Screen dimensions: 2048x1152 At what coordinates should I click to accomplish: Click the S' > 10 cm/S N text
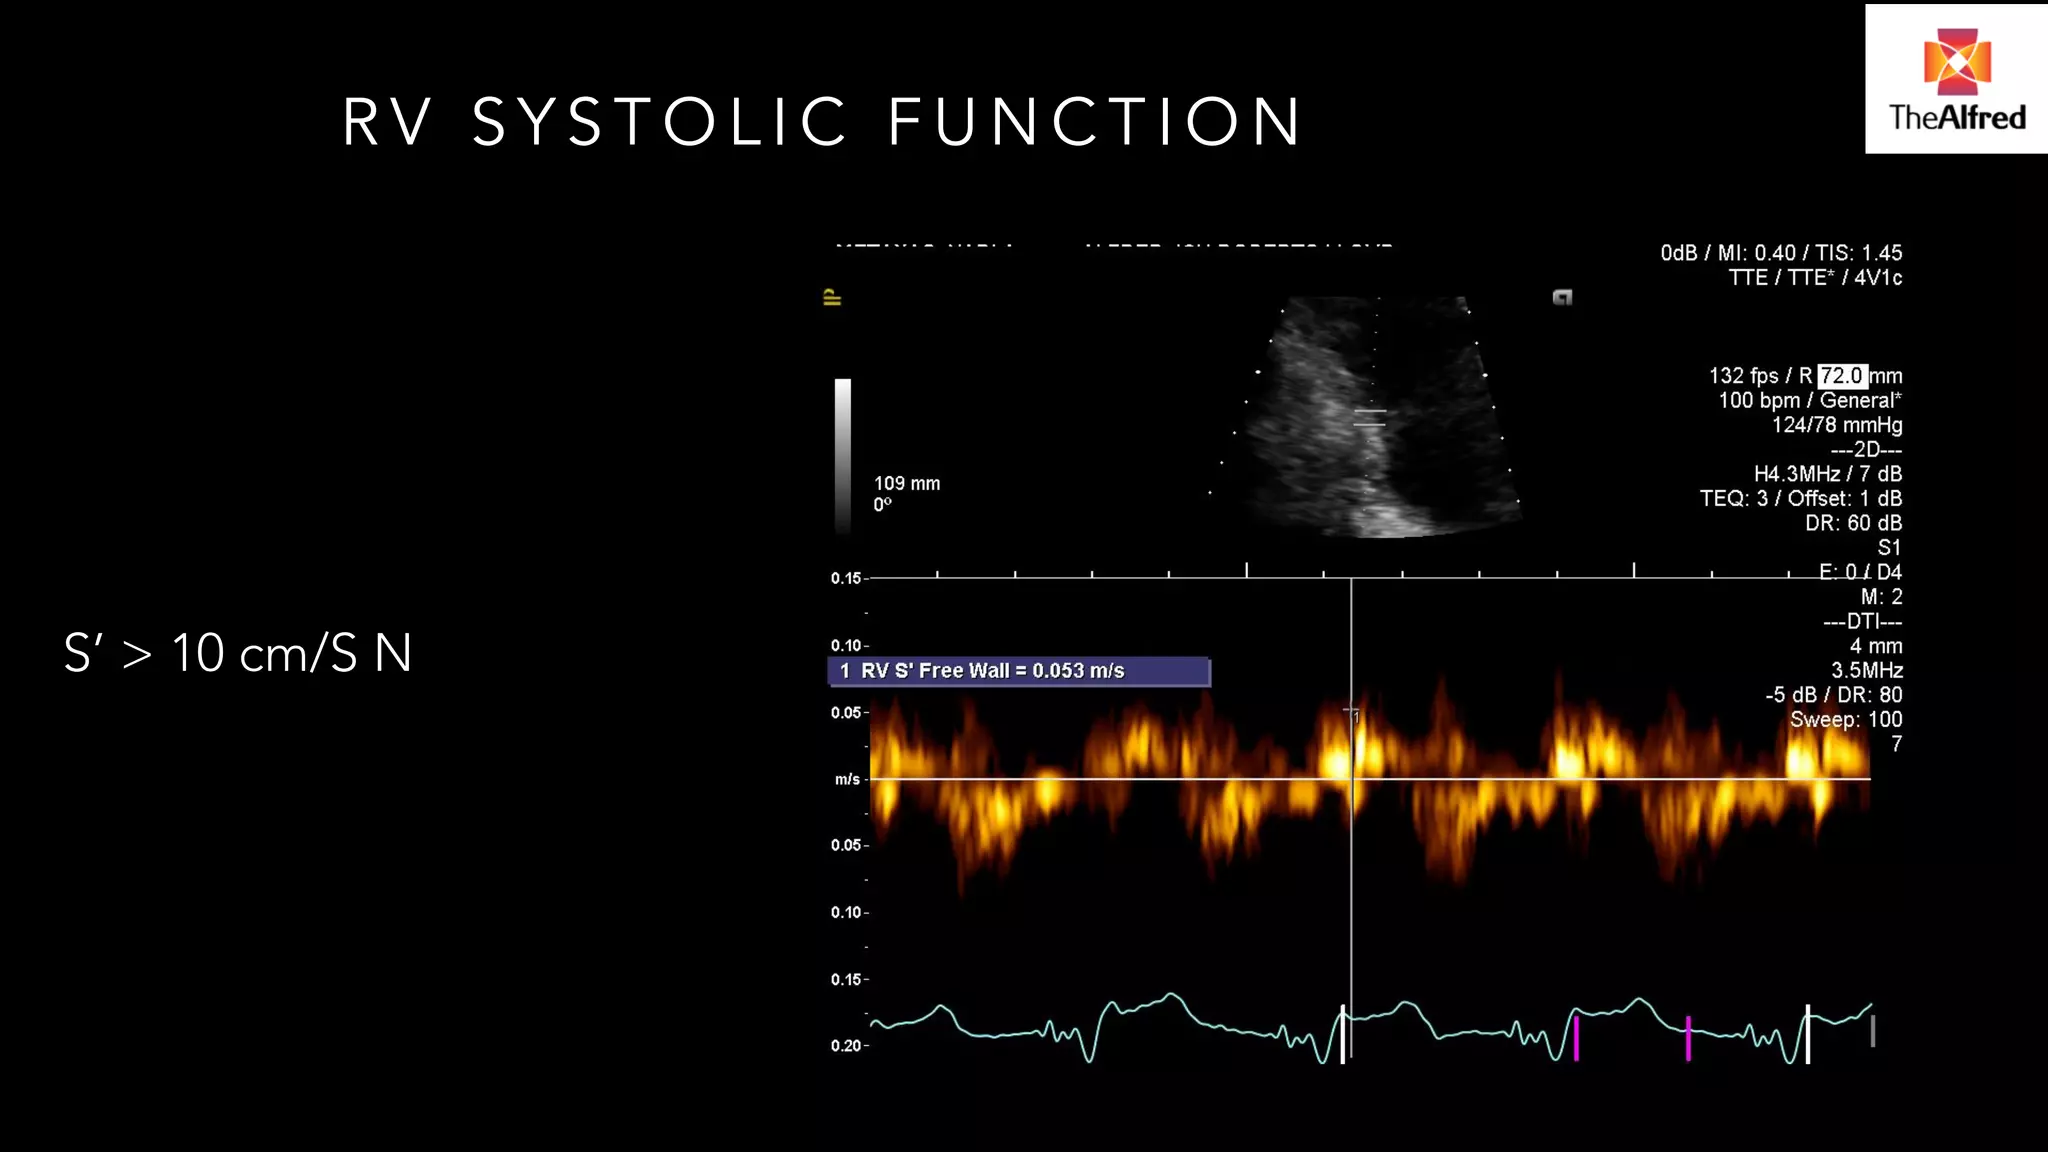(238, 653)
